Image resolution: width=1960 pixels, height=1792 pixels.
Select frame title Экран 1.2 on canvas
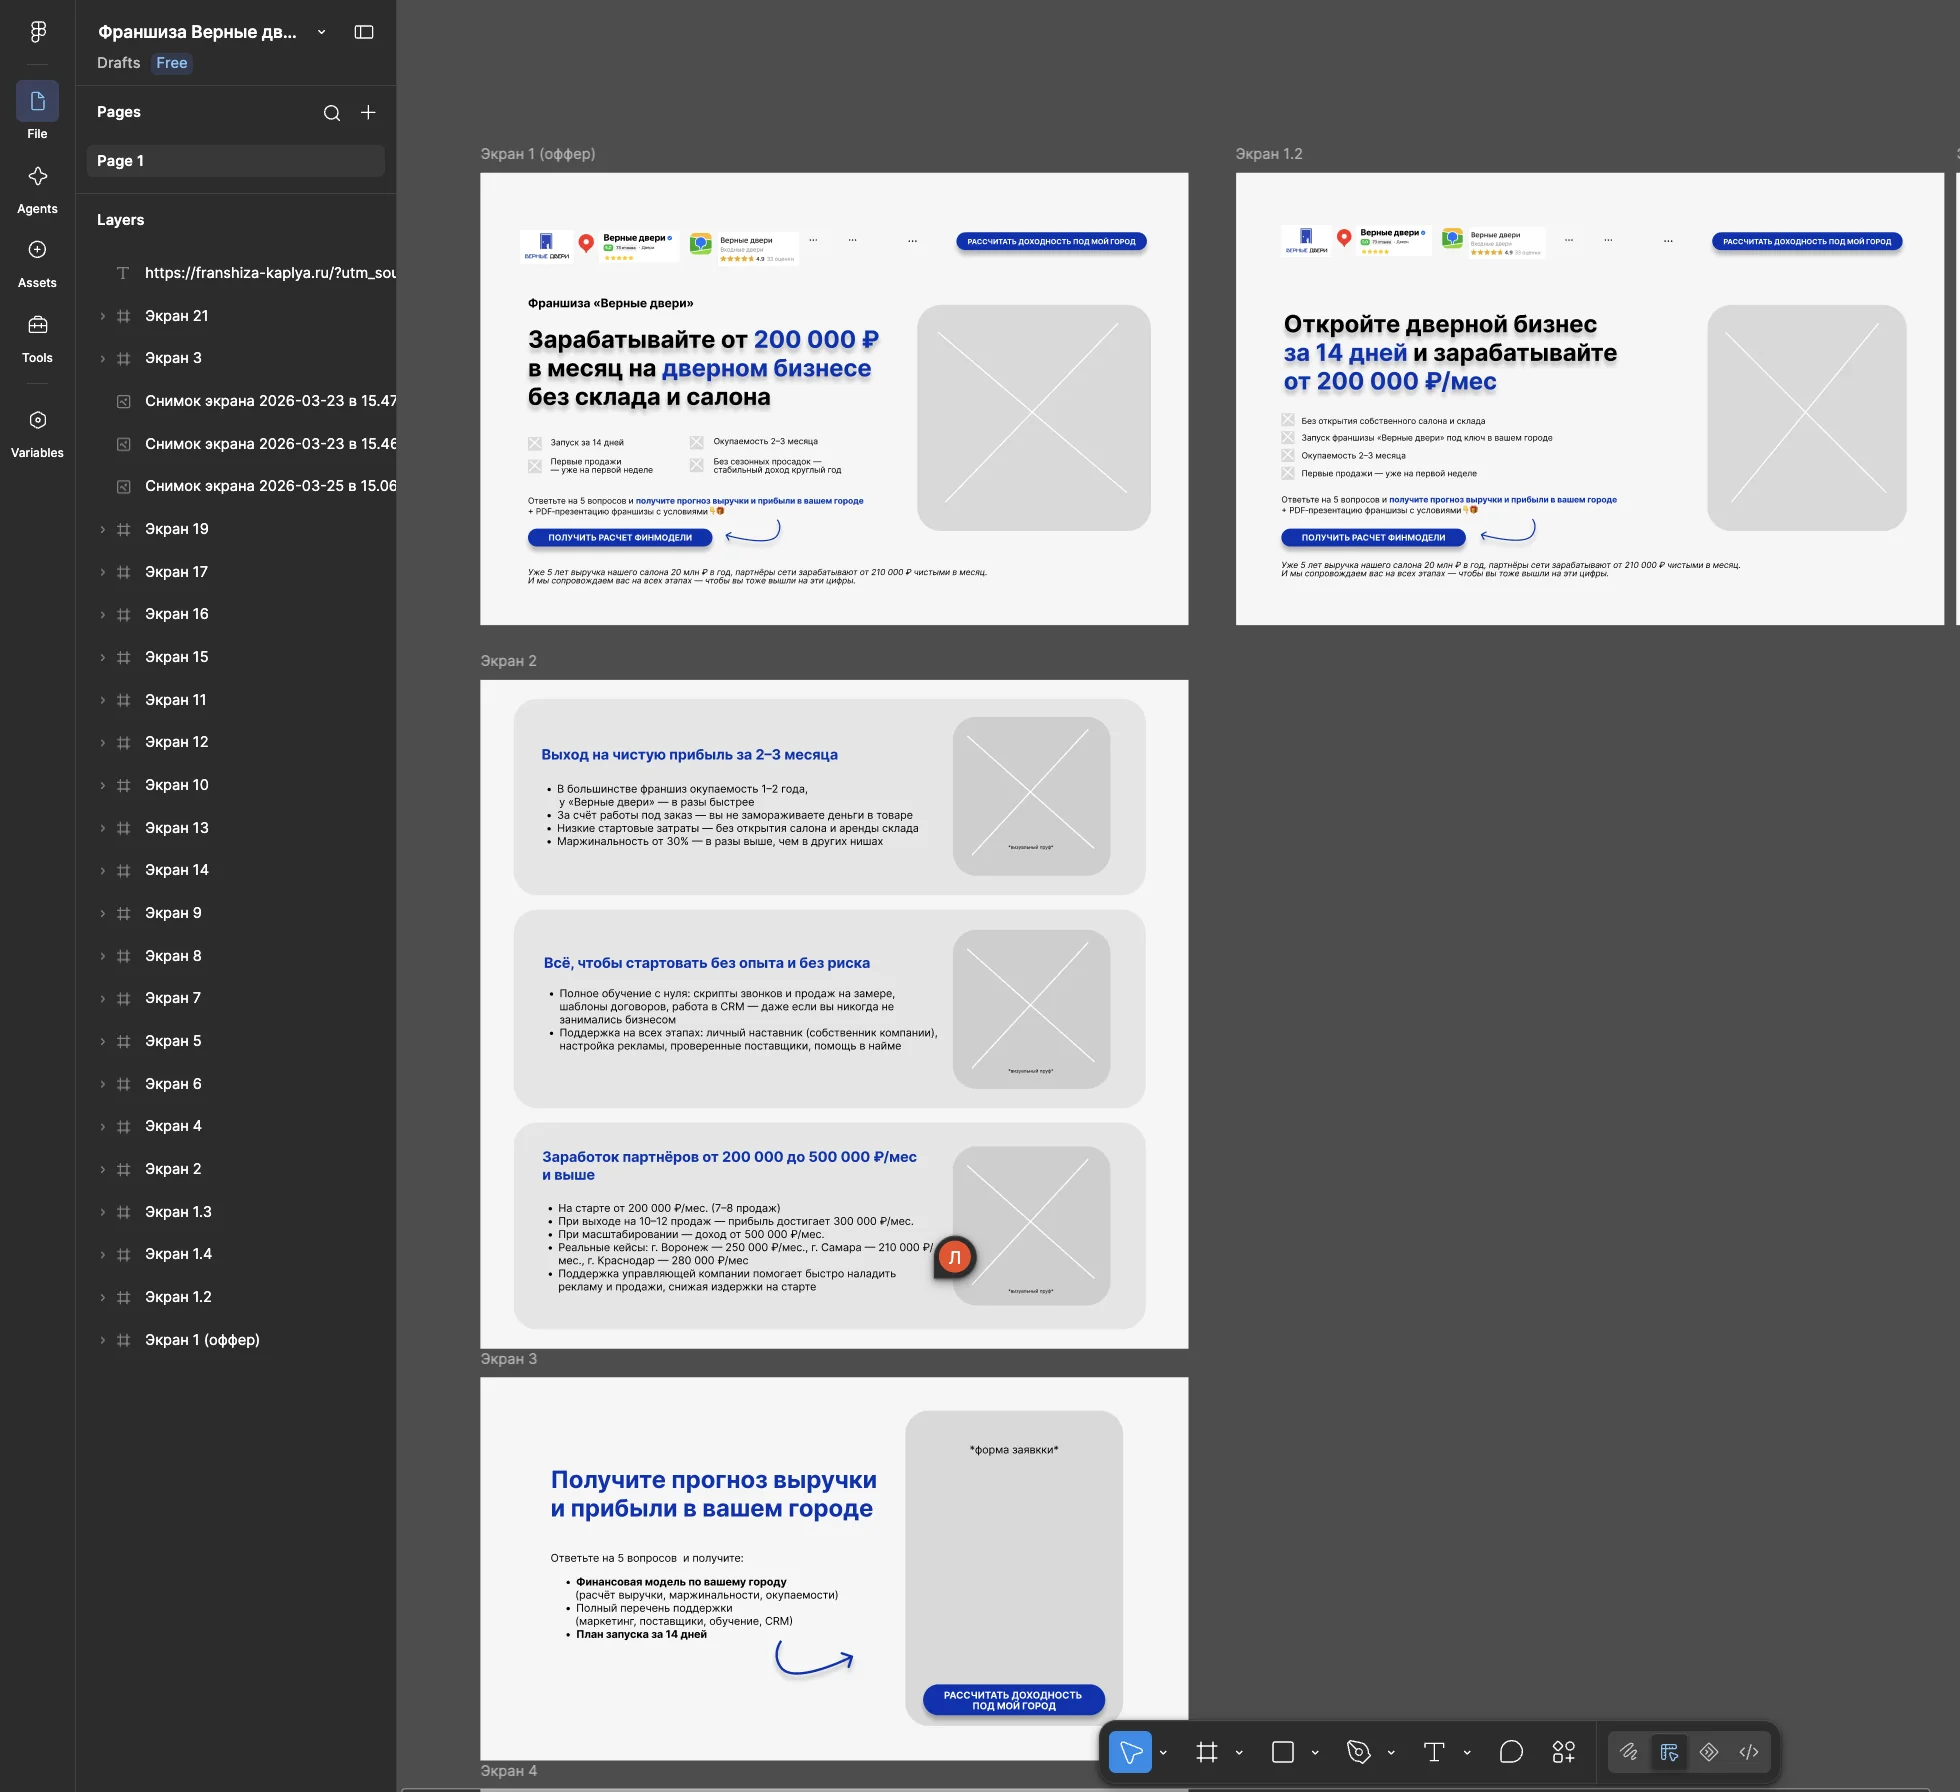tap(1269, 154)
